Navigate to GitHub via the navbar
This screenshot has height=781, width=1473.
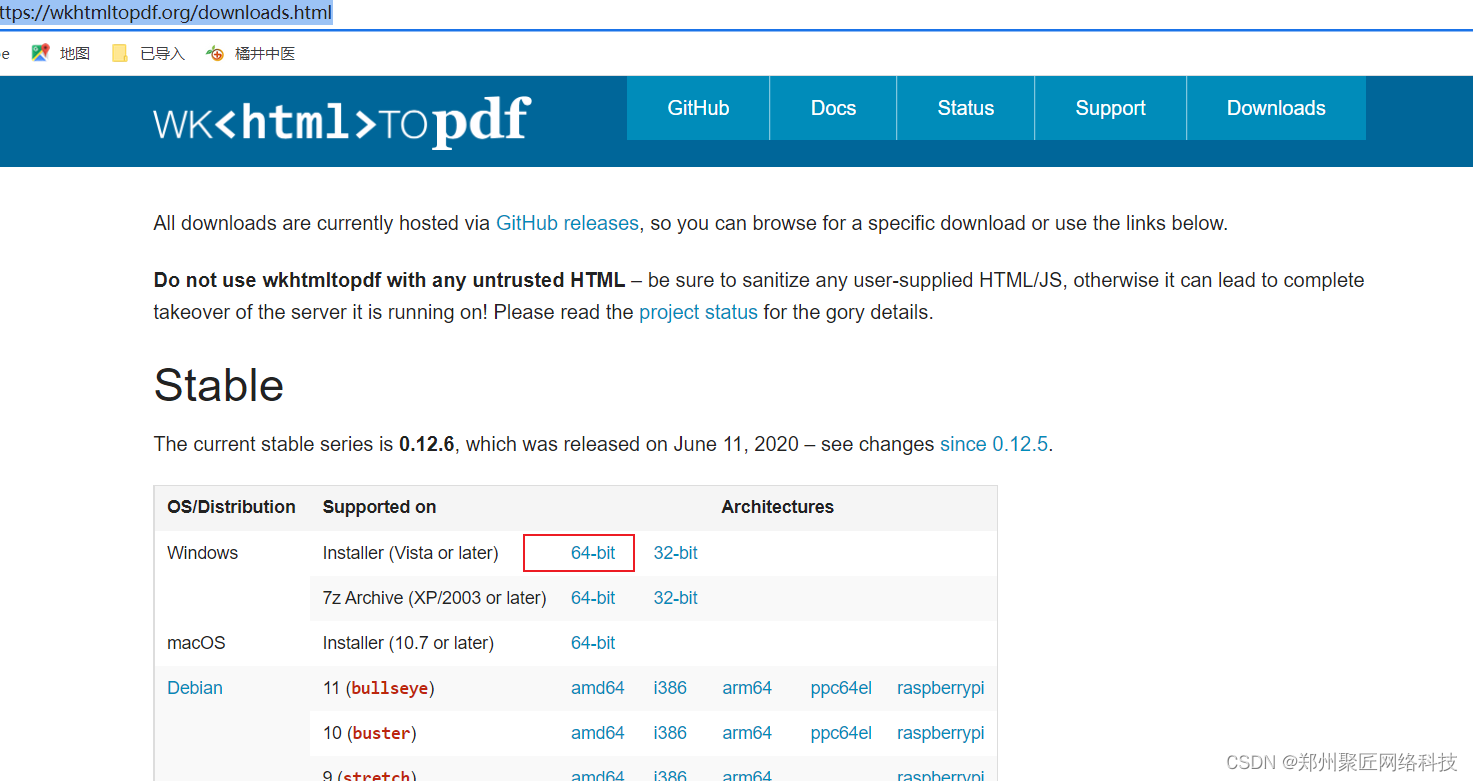[697, 107]
